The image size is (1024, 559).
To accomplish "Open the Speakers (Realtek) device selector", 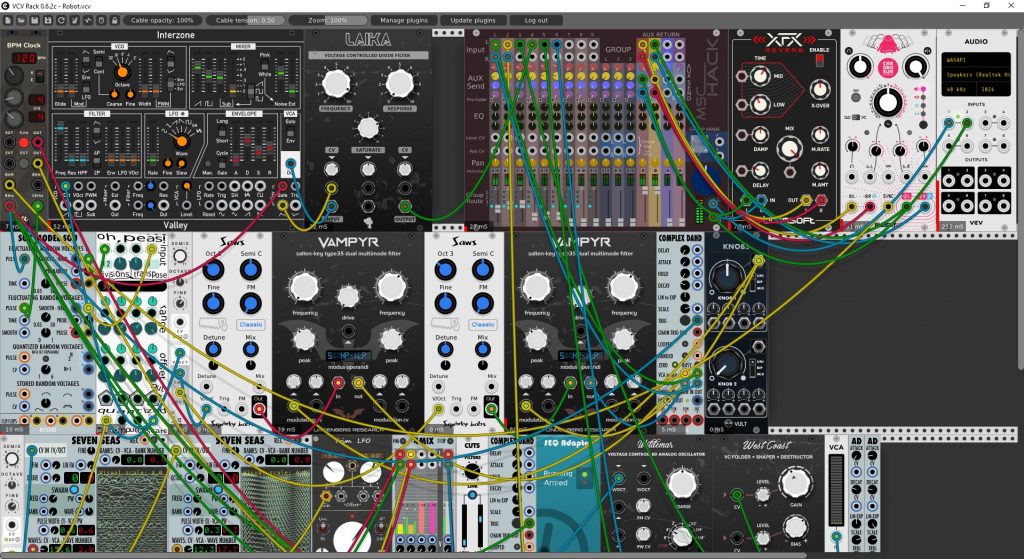I will 976,74.
